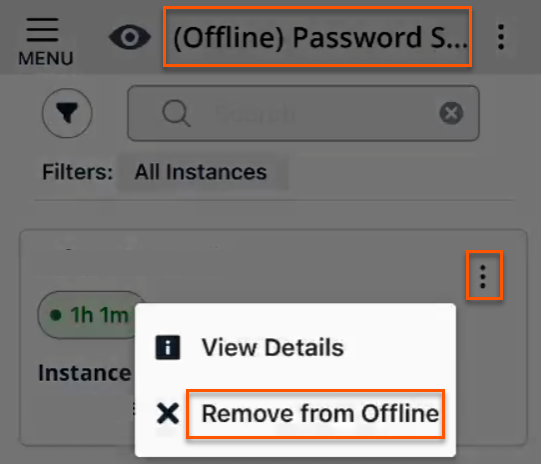Click the info icon beside View Details
This screenshot has height=464, width=541.
pos(168,347)
